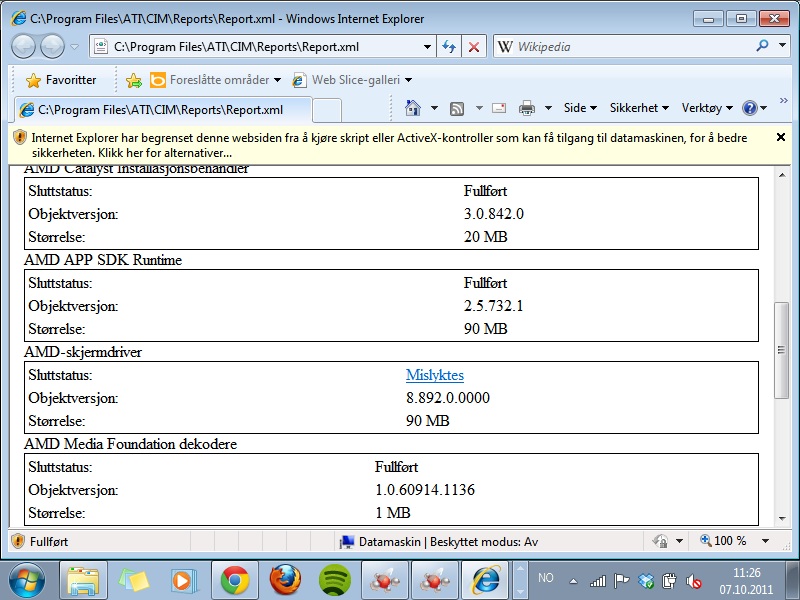This screenshot has width=800, height=600.
Task: Click in the Wikipedia search box
Action: 630,47
